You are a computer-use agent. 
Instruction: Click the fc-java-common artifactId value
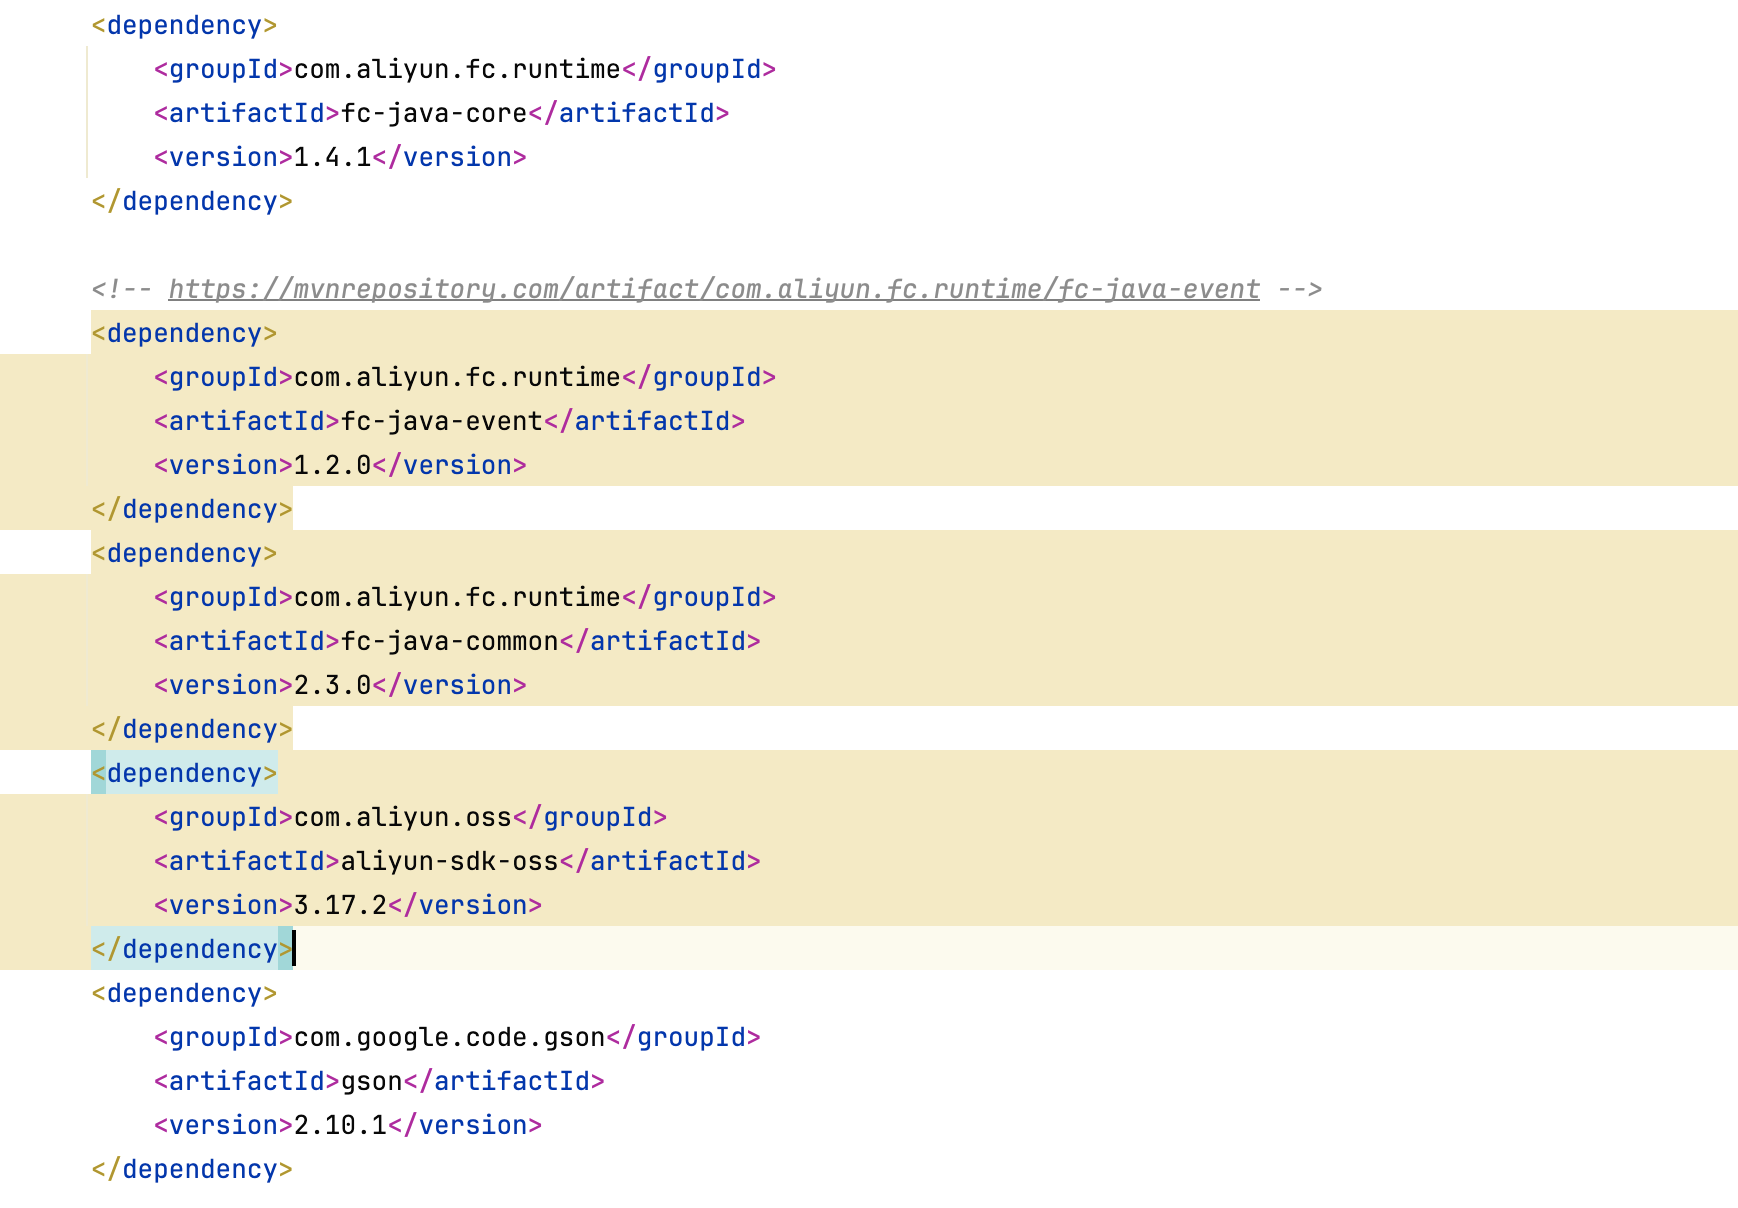(x=450, y=641)
